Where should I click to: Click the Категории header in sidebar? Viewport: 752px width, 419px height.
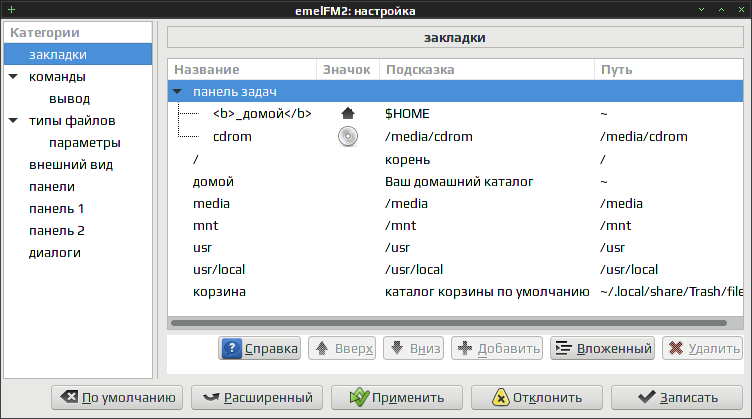78,33
